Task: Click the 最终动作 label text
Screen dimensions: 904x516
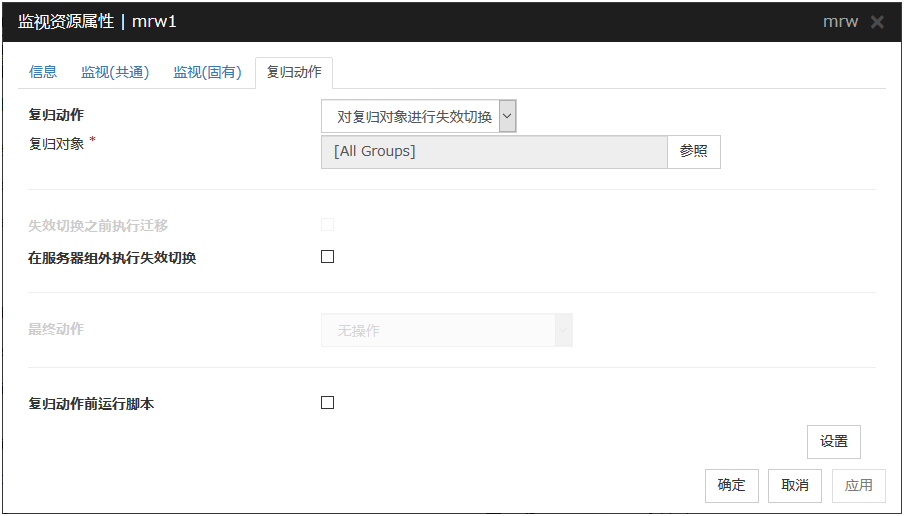Action: 56,329
